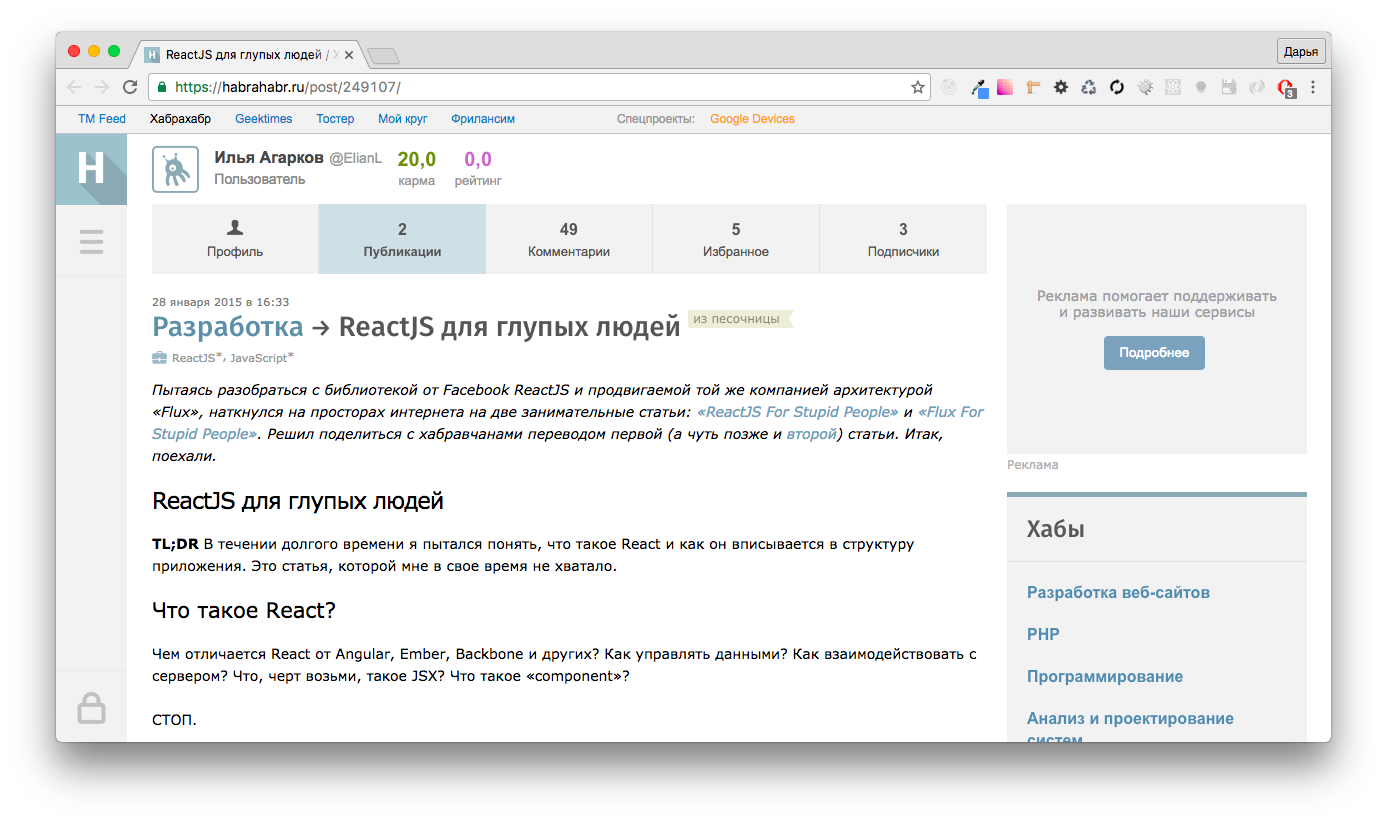Close the ReactJS browser tab
The image size is (1387, 822).
pos(348,54)
